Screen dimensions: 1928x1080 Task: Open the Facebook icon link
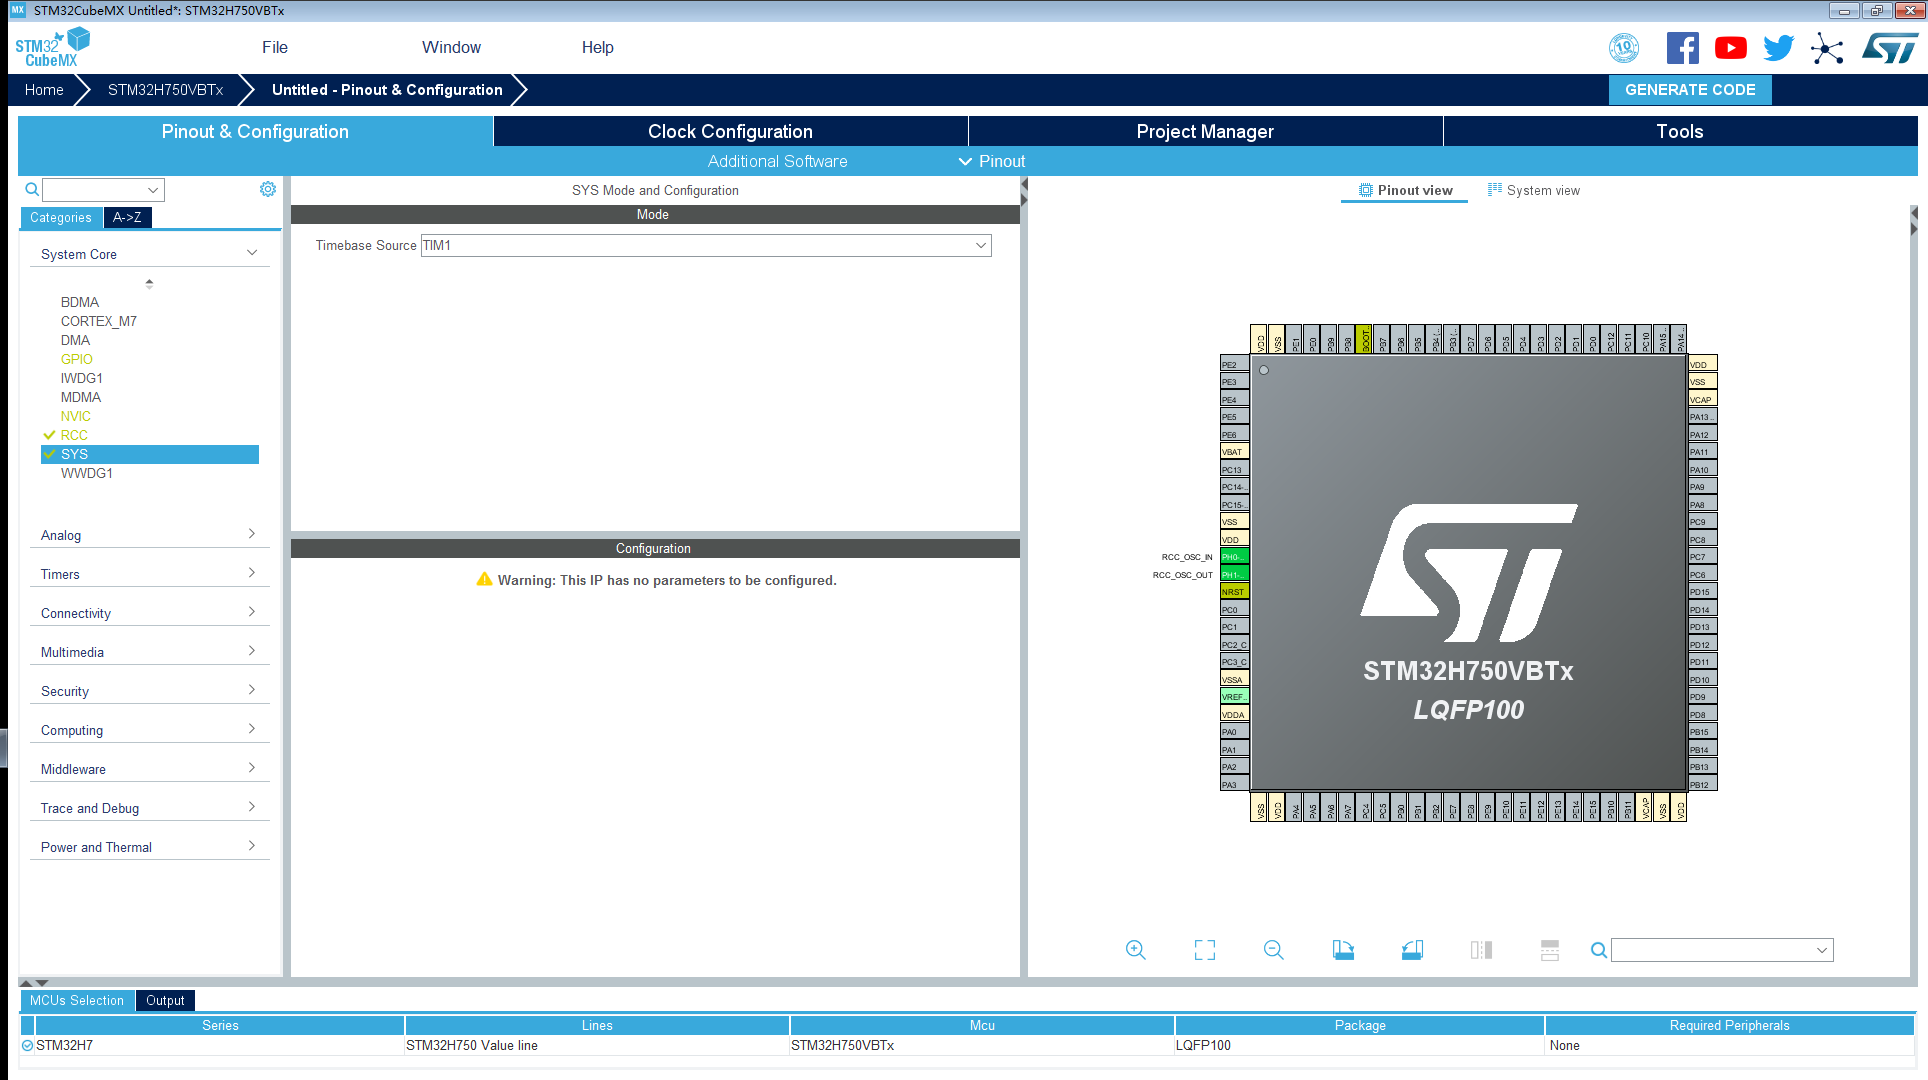click(x=1683, y=48)
